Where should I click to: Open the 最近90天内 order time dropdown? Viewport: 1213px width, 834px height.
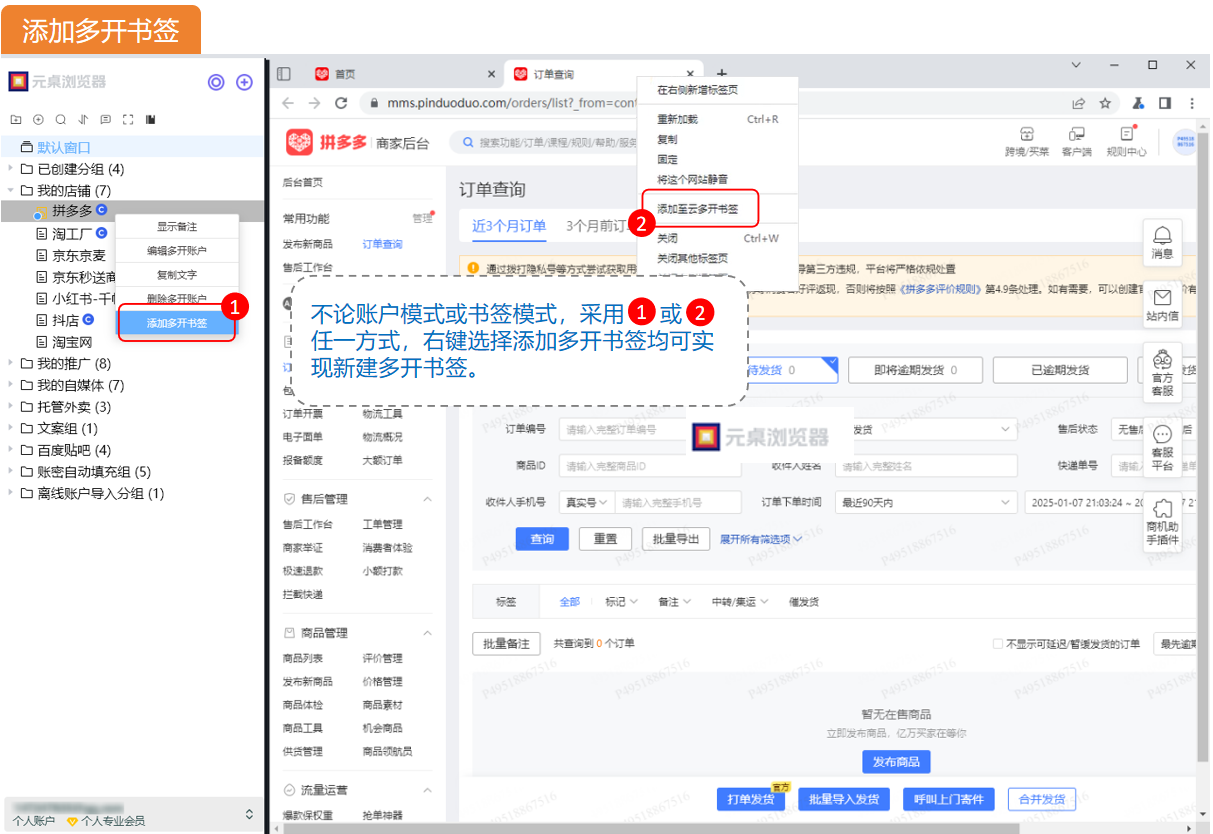925,502
